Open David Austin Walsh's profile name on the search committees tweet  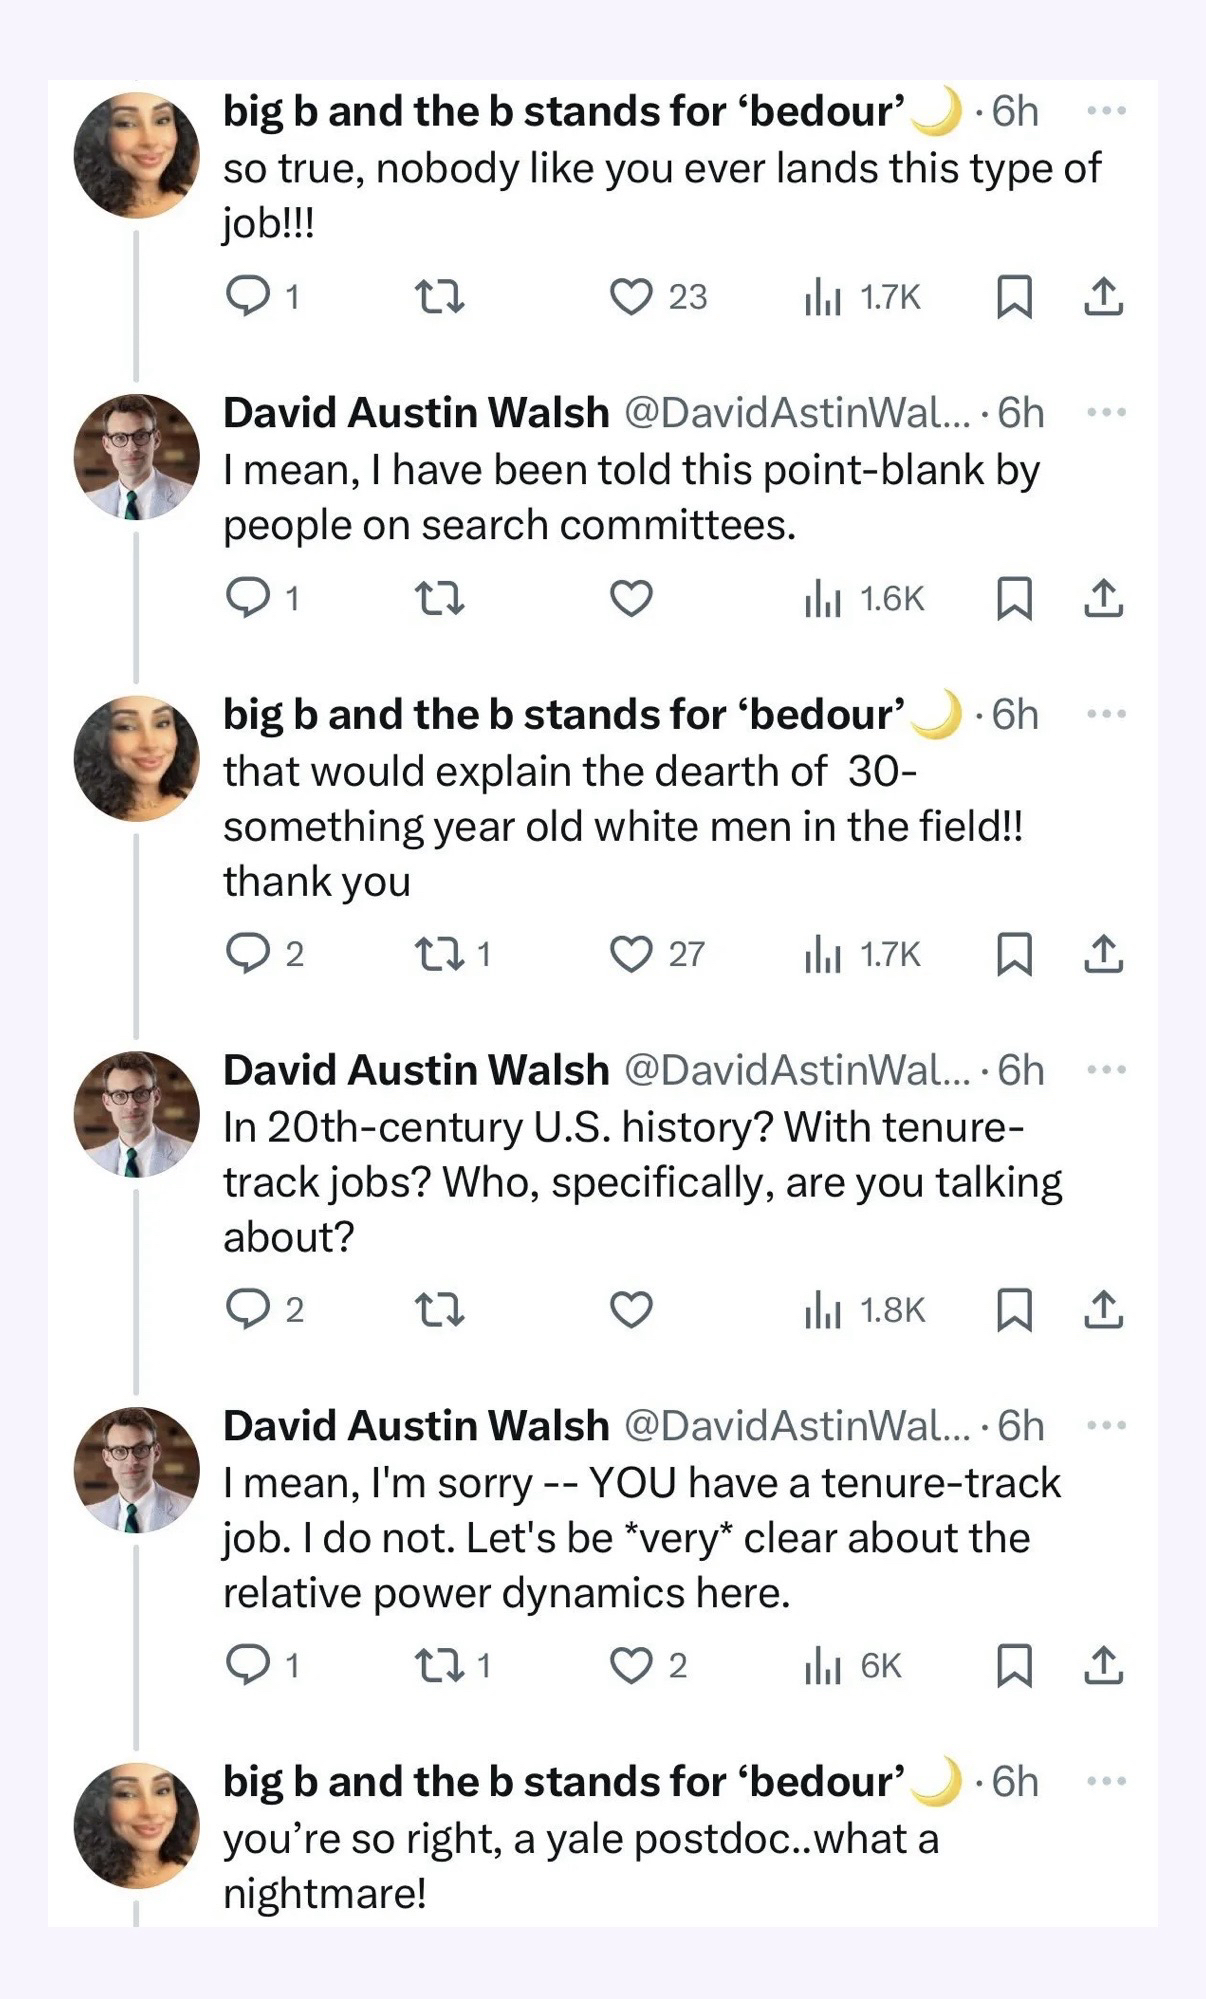click(x=416, y=413)
